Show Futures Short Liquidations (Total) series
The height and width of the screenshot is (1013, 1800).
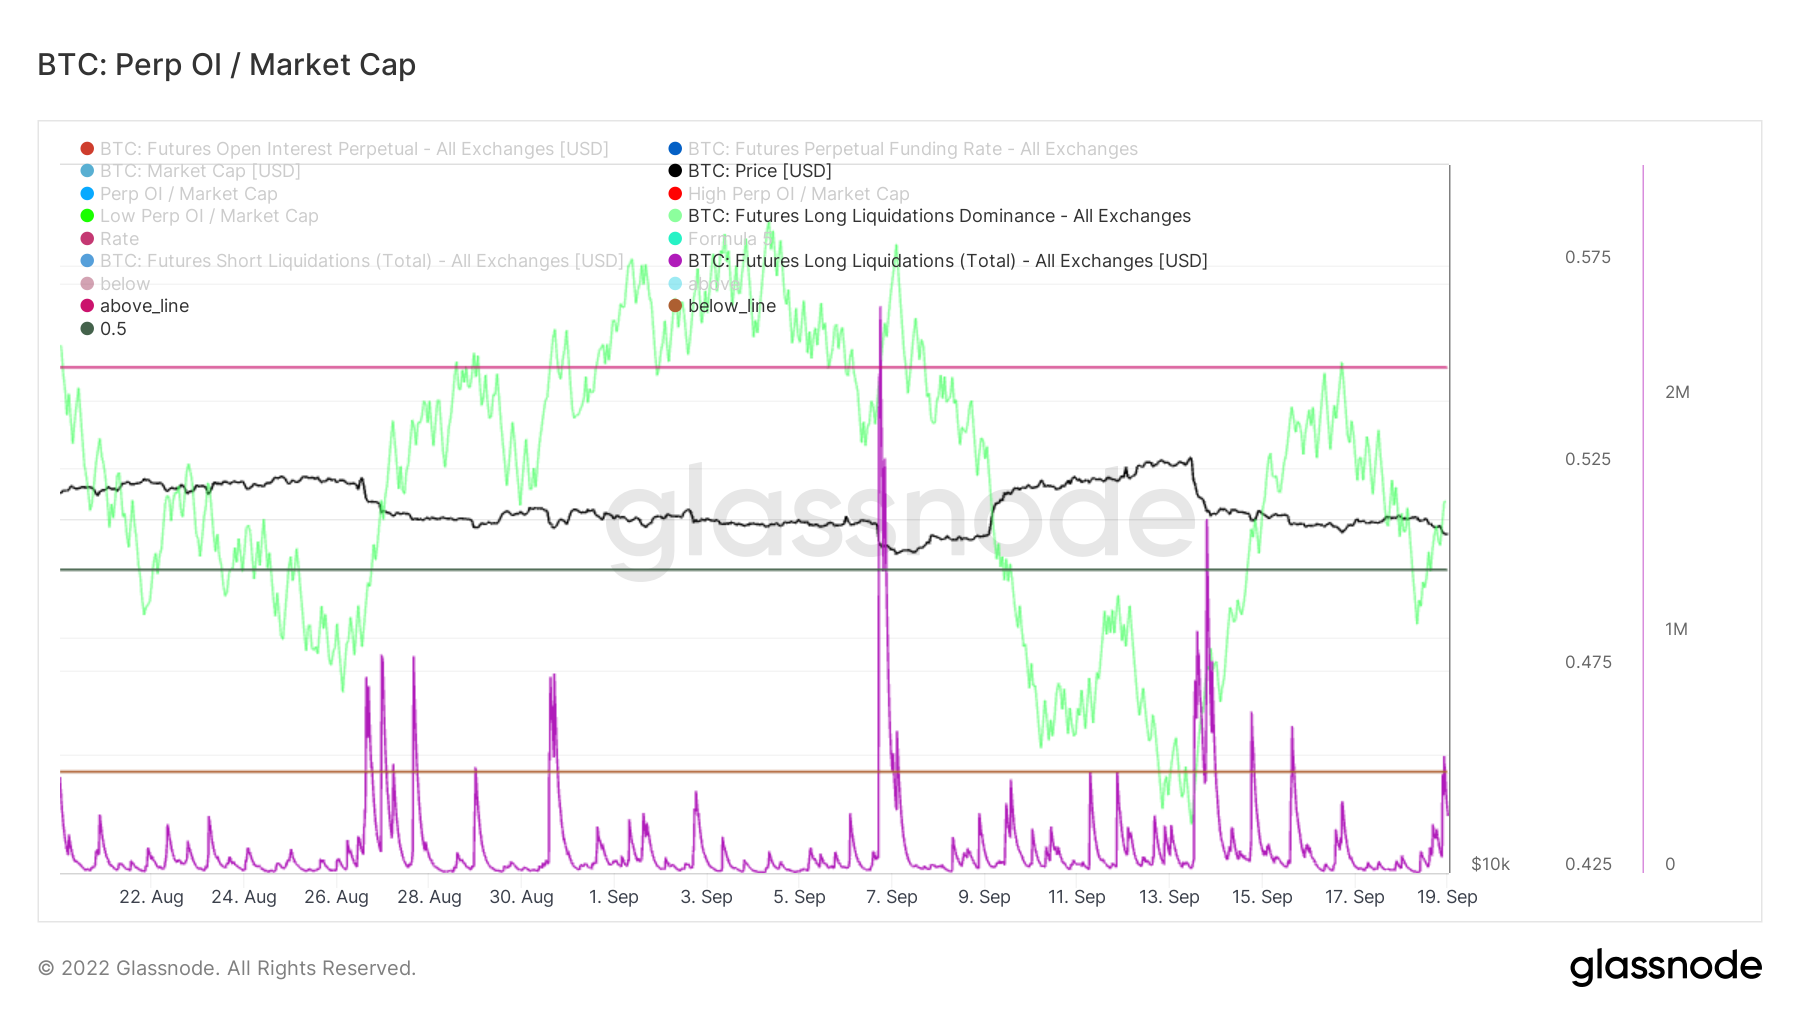(x=360, y=261)
